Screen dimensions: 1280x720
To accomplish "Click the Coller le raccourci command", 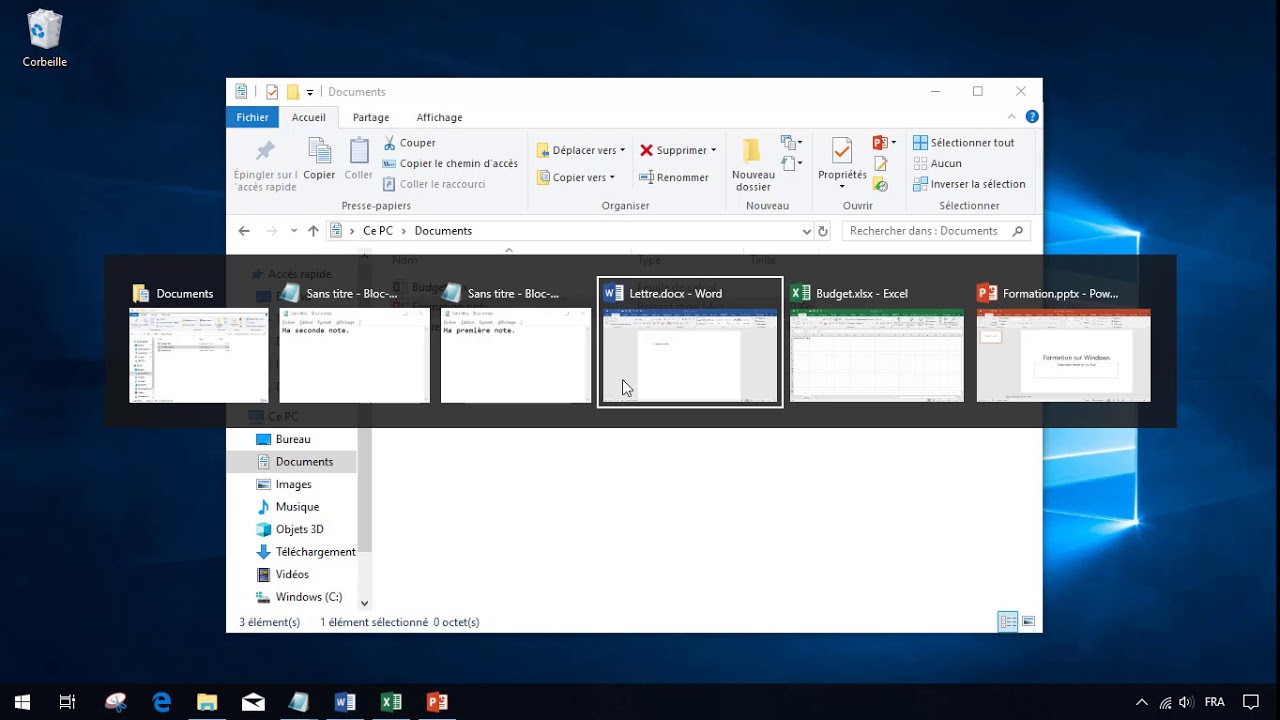I will [434, 184].
